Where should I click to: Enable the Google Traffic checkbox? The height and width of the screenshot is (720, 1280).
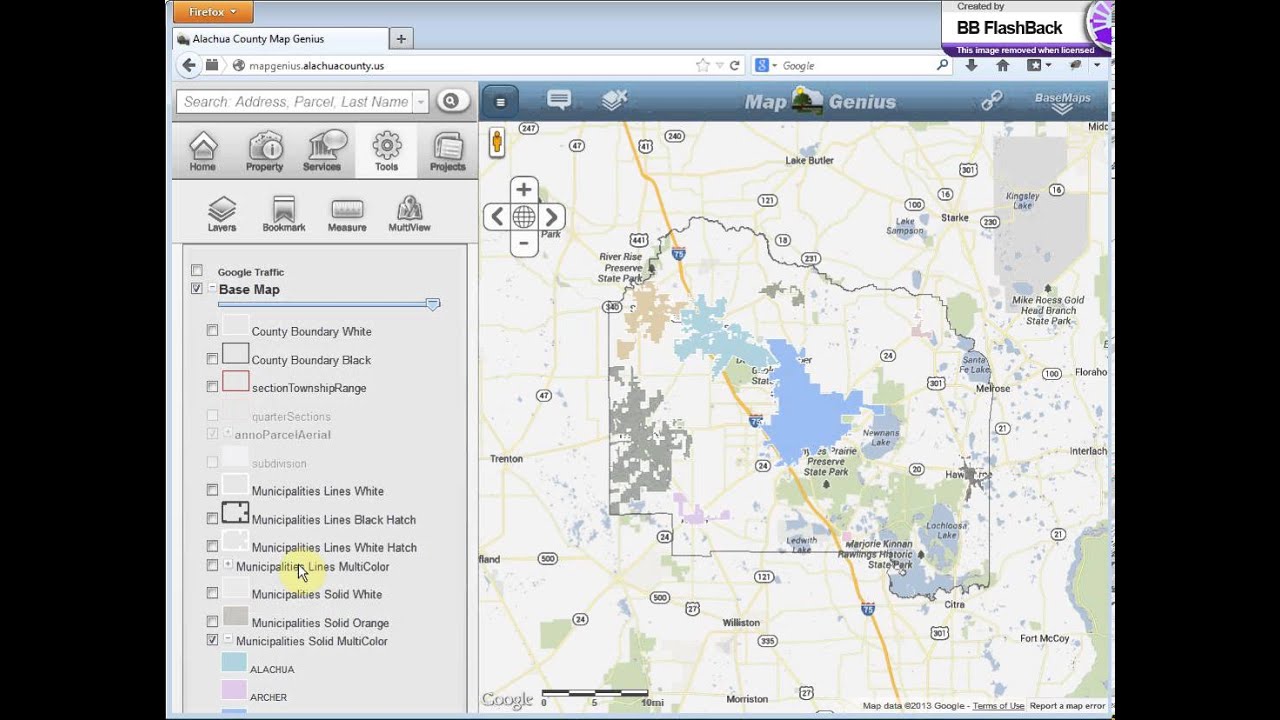pyautogui.click(x=197, y=271)
